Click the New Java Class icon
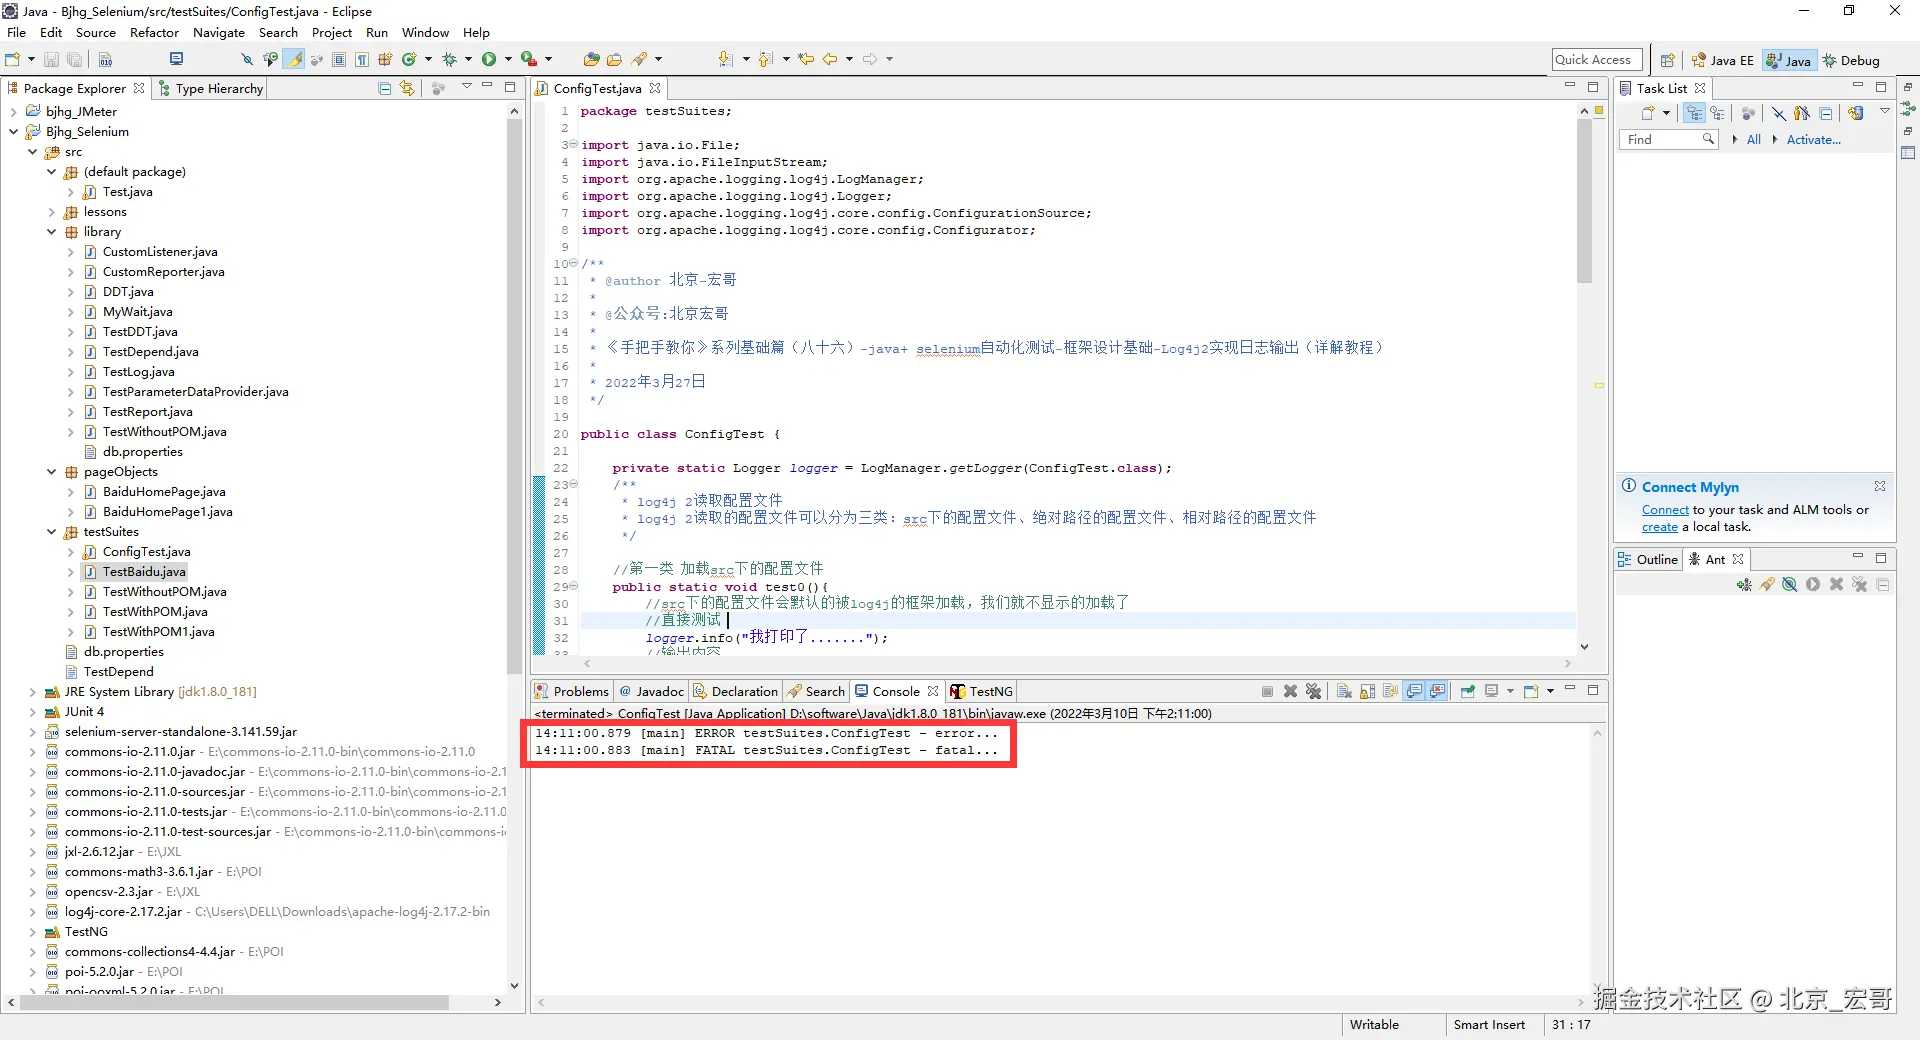Image resolution: width=1920 pixels, height=1040 pixels. click(409, 59)
